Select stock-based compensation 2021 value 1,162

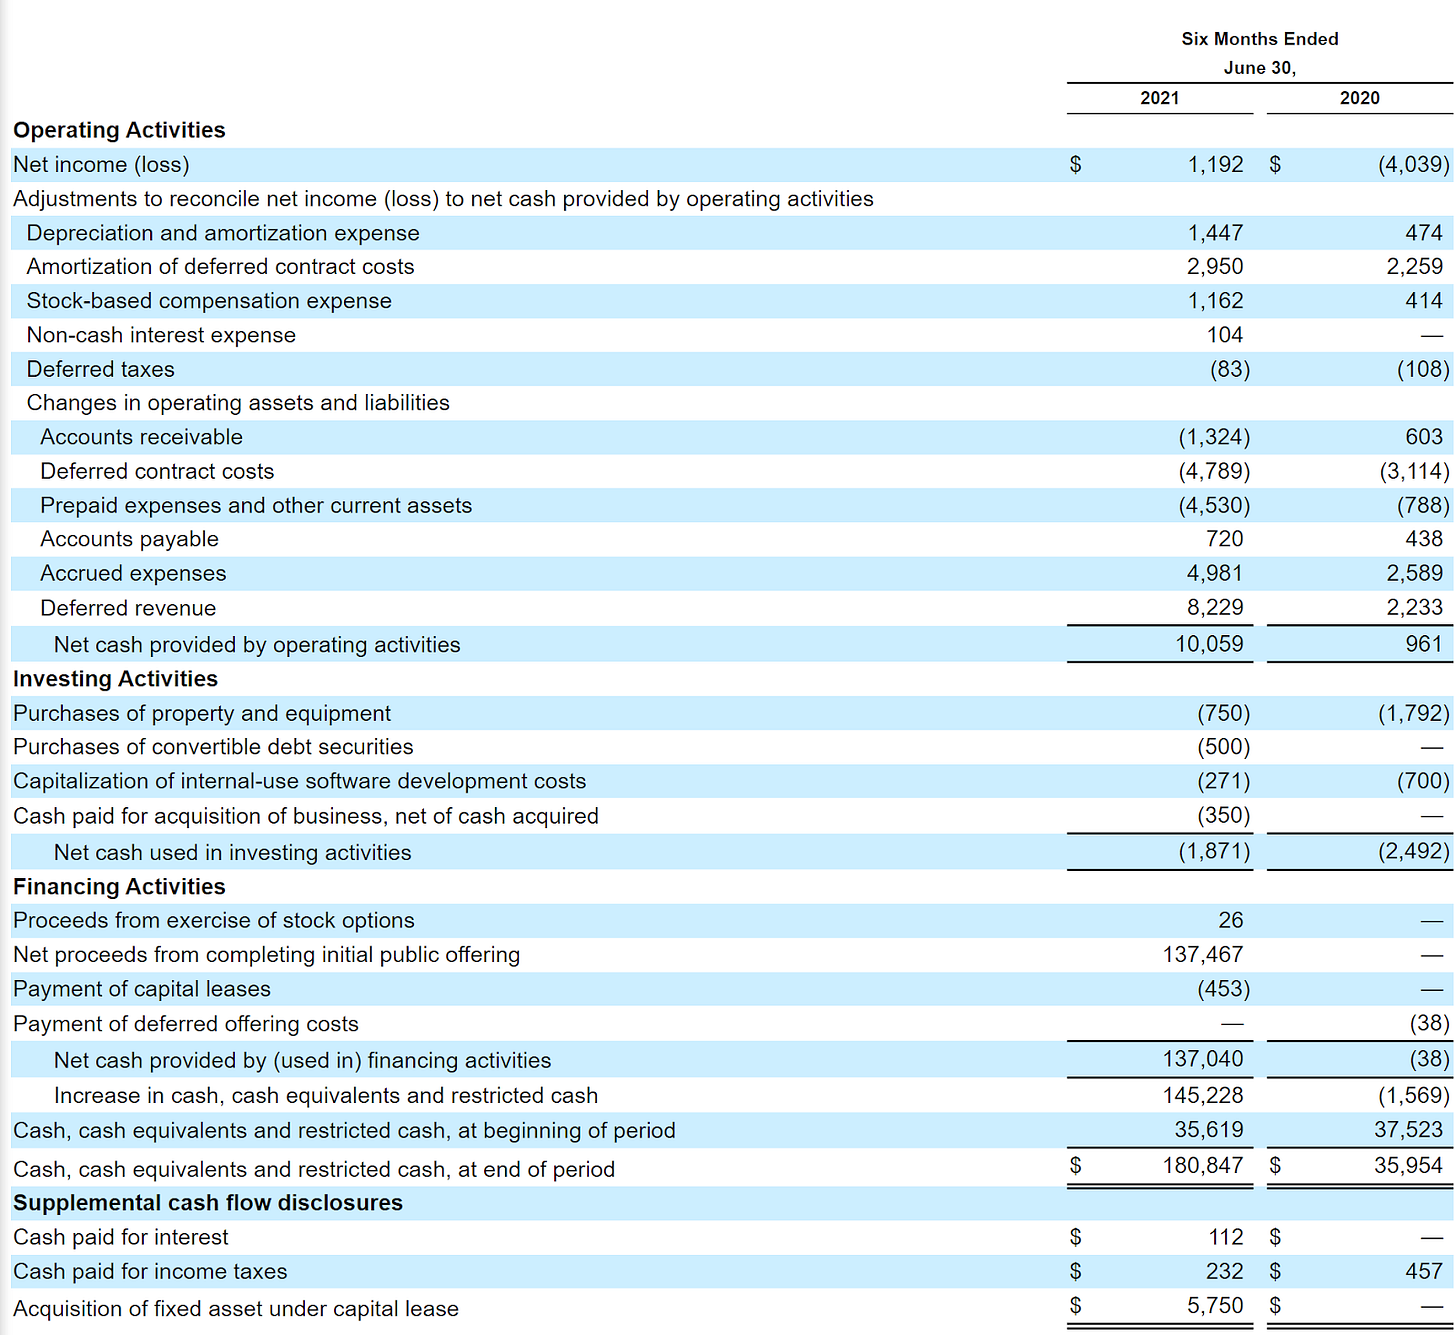[x=1215, y=301]
